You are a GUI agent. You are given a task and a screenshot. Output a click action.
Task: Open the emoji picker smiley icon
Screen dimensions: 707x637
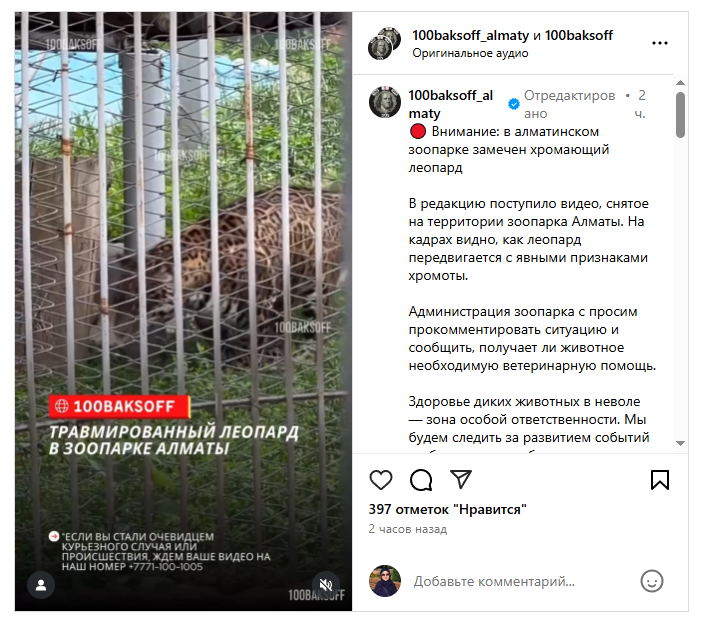(x=652, y=581)
